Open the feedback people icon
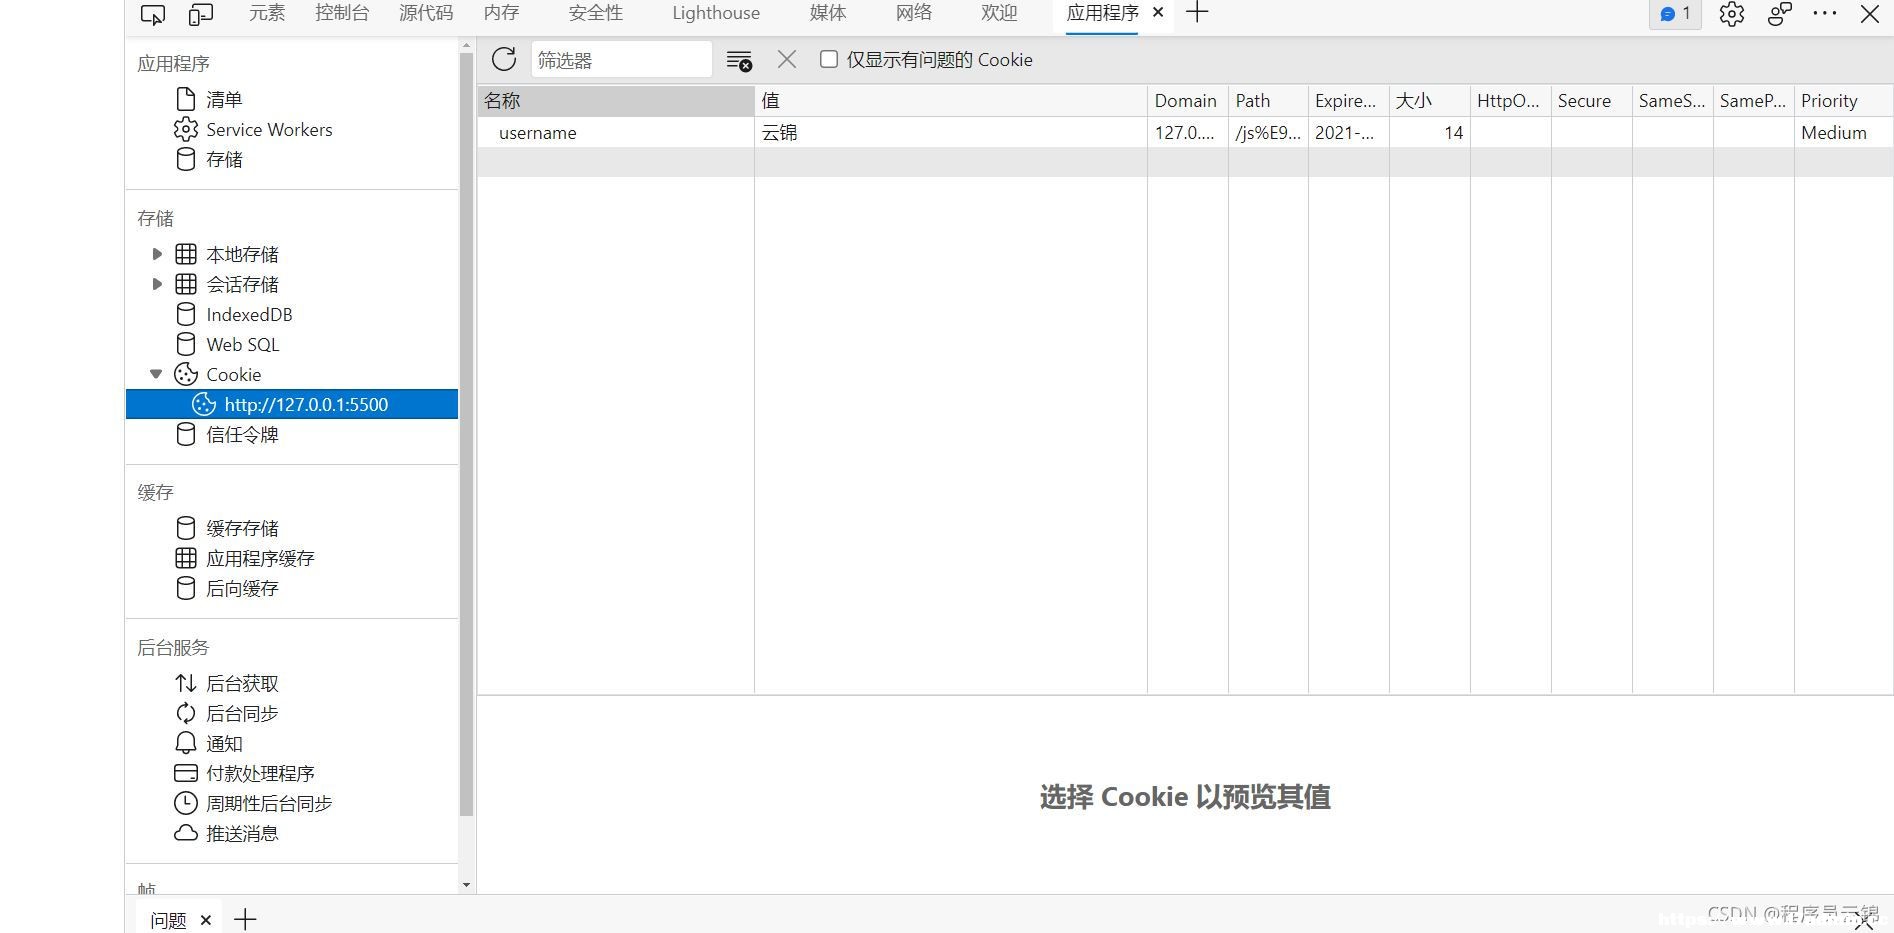This screenshot has height=933, width=1894. [x=1779, y=14]
